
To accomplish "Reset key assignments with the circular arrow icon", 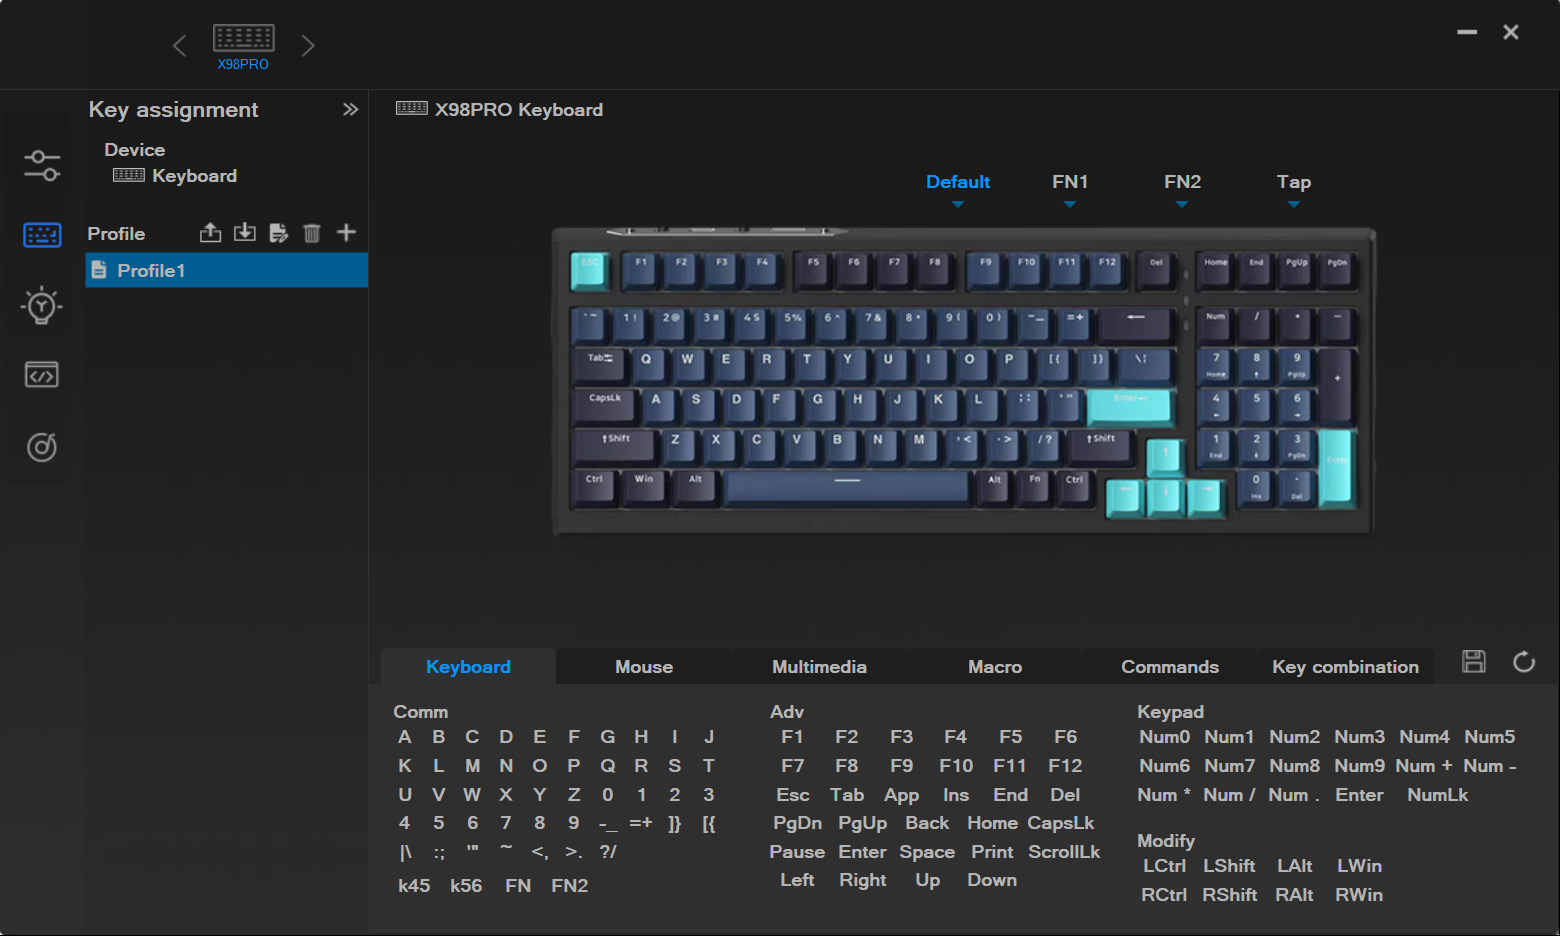I will [x=1524, y=661].
